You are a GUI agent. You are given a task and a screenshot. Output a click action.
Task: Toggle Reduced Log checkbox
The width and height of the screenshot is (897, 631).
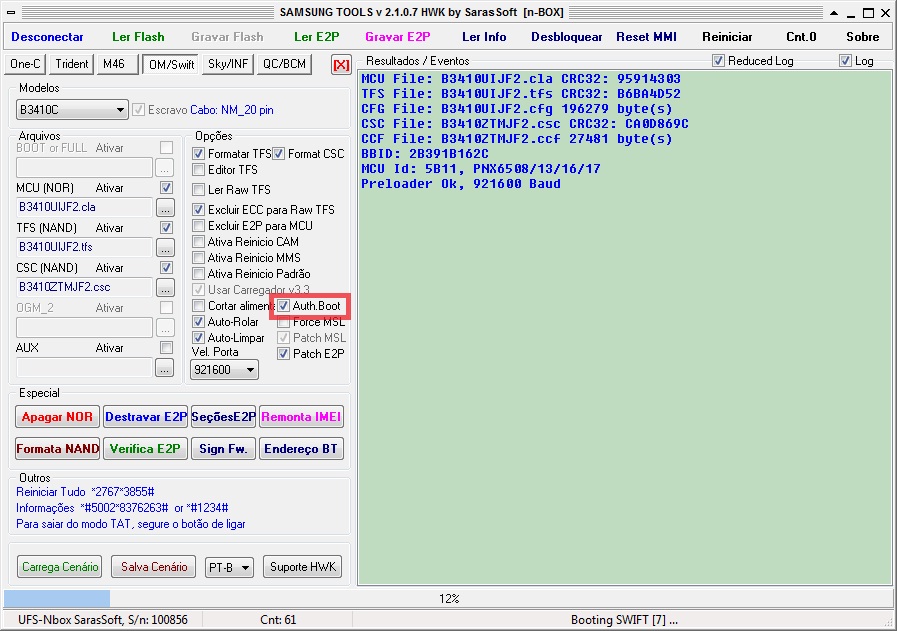pos(719,61)
